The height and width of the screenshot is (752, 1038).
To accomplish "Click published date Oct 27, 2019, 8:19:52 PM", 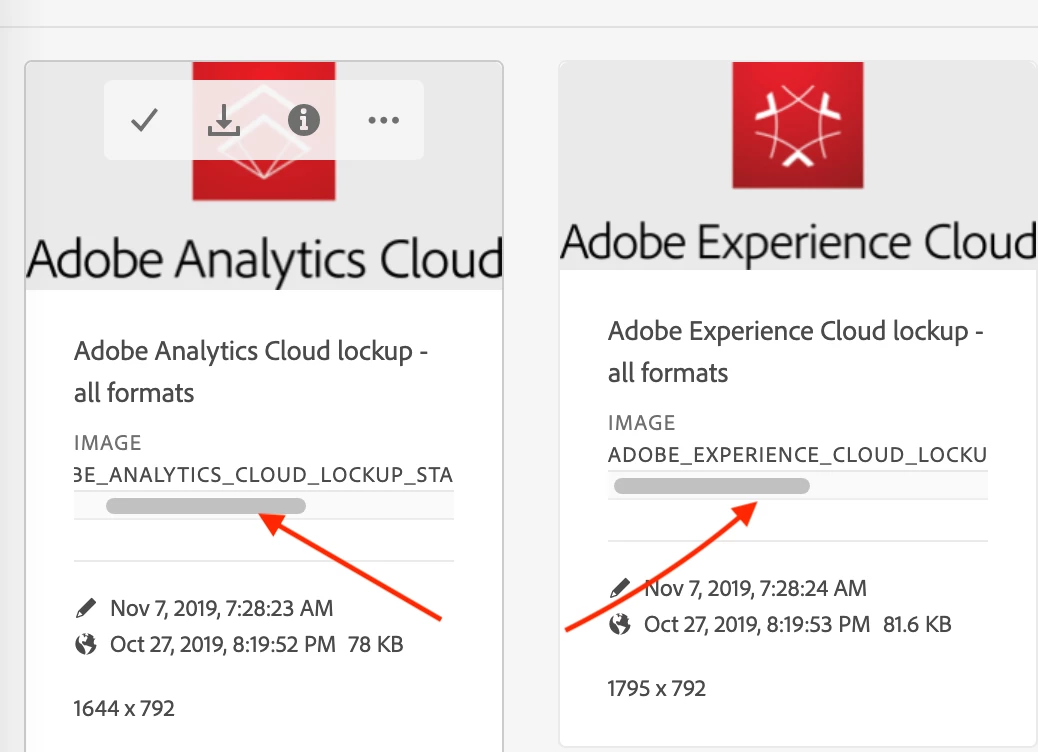I will (x=223, y=644).
